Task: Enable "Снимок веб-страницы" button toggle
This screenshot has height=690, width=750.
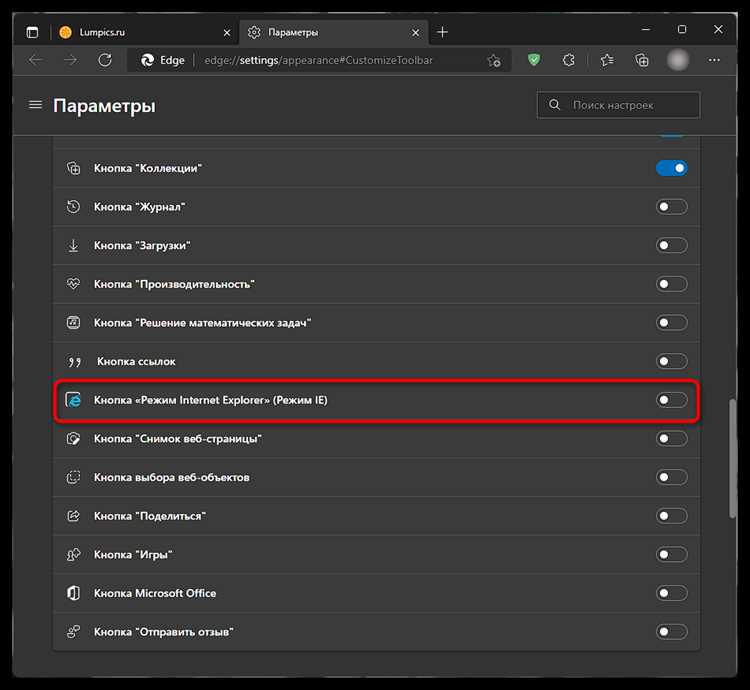Action: coord(672,438)
